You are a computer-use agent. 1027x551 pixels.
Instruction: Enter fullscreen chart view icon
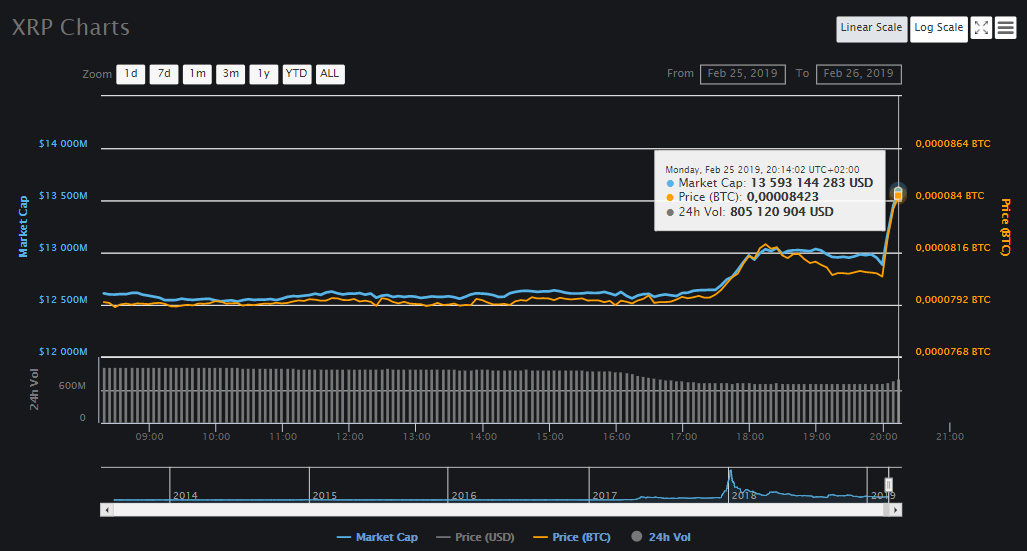pyautogui.click(x=981, y=28)
